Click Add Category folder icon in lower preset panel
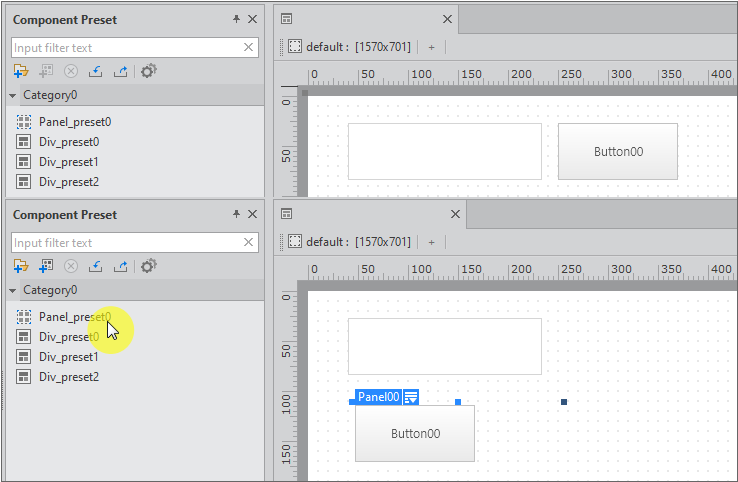This screenshot has height=482, width=738. coord(20,266)
